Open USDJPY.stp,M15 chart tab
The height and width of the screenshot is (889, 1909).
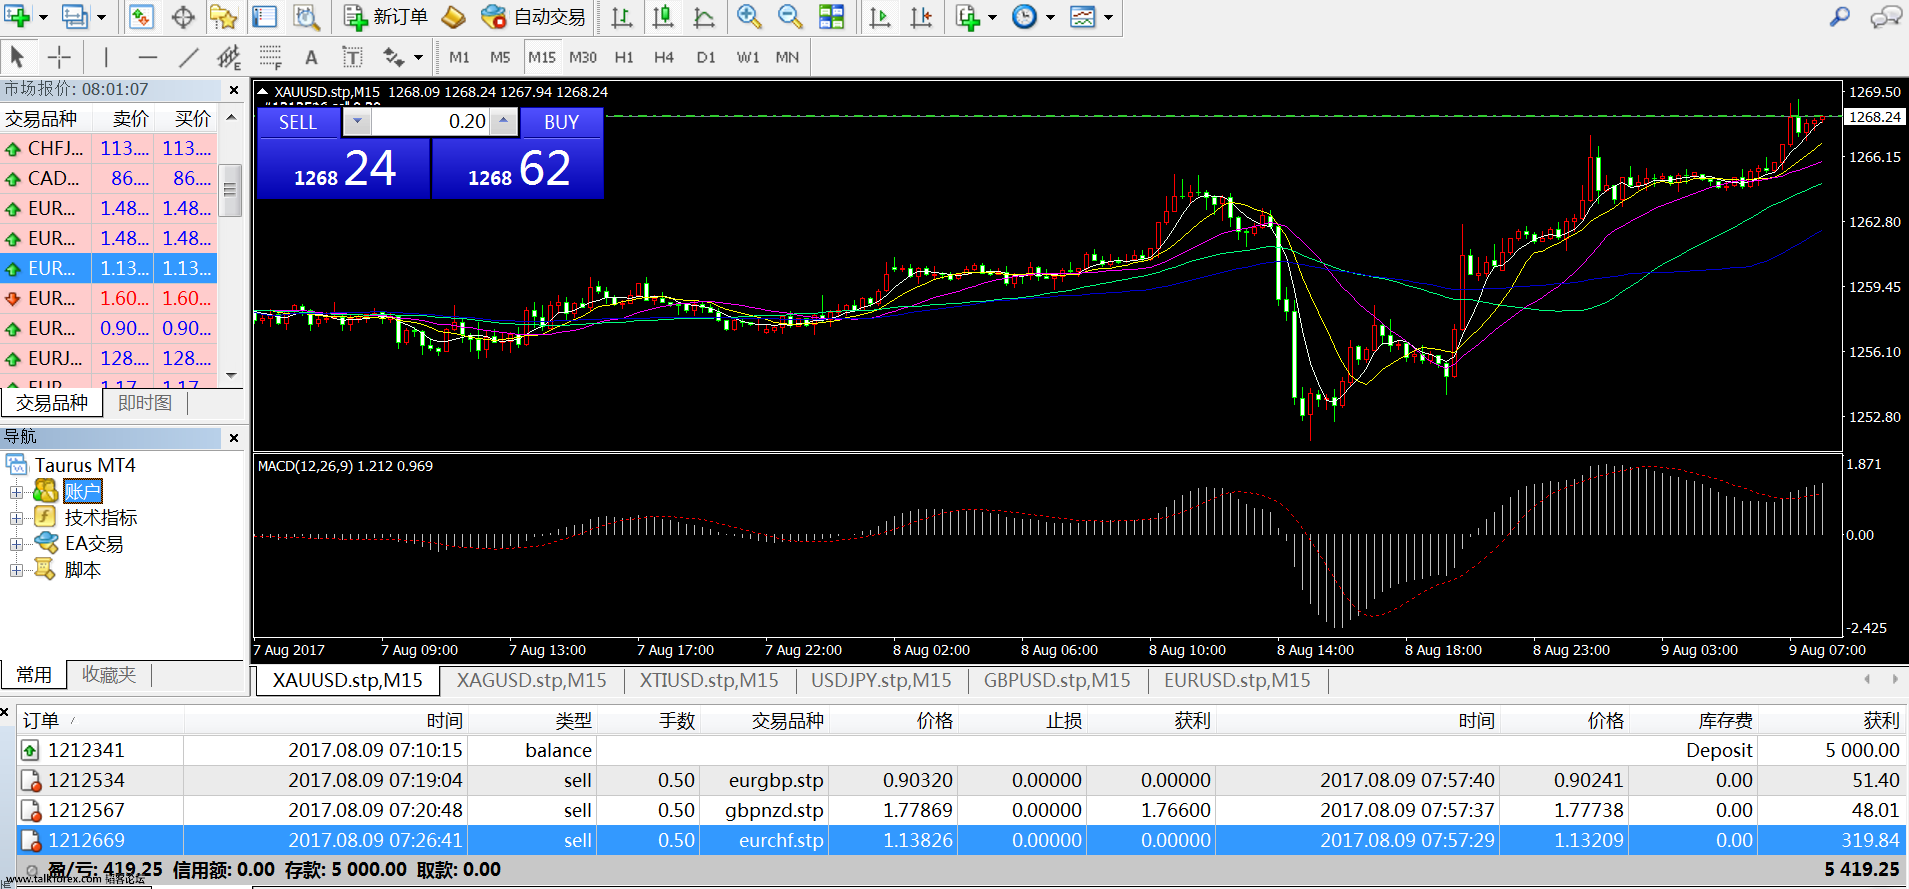[x=881, y=680]
